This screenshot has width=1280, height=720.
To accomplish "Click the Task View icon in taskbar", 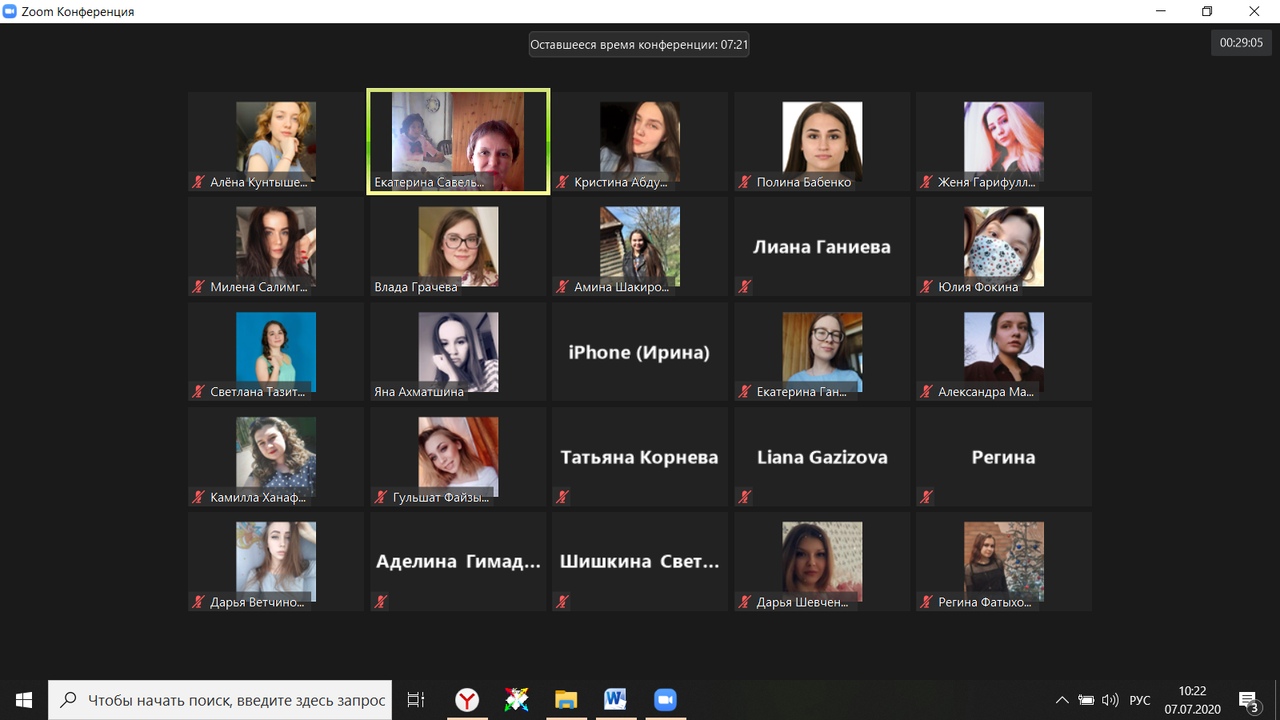I will 416,700.
